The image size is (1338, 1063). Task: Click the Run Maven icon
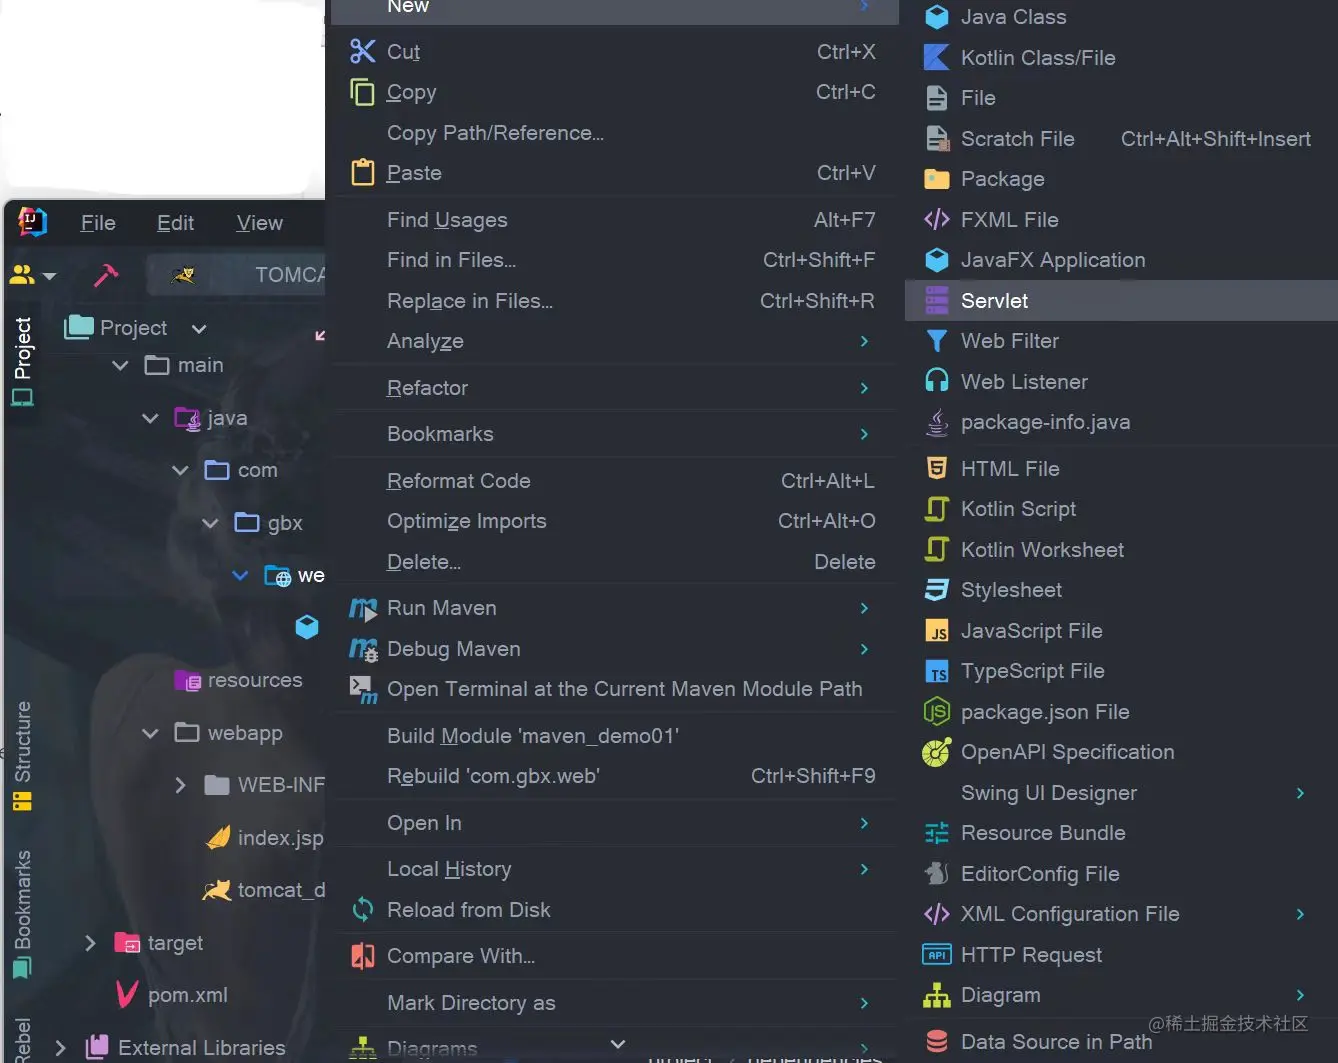point(363,608)
